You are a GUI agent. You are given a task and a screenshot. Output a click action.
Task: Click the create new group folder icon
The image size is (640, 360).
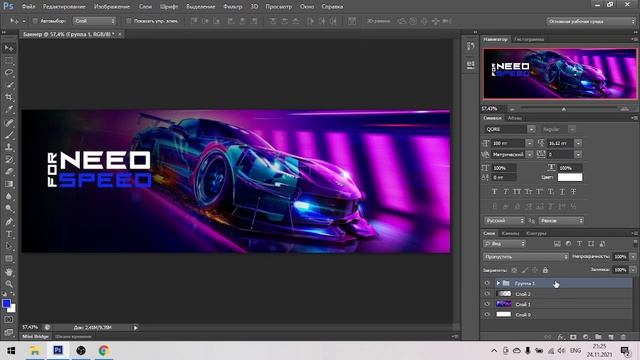coord(598,337)
